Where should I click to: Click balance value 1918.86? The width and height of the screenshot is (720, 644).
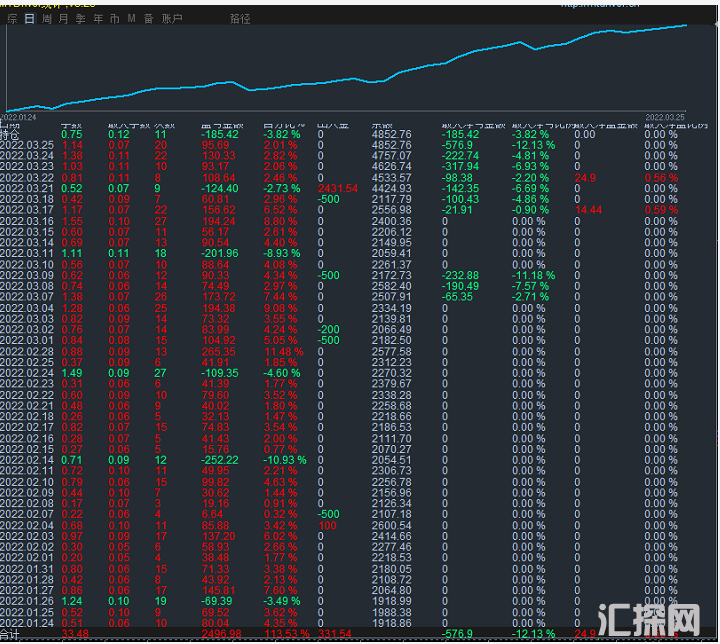pos(391,623)
